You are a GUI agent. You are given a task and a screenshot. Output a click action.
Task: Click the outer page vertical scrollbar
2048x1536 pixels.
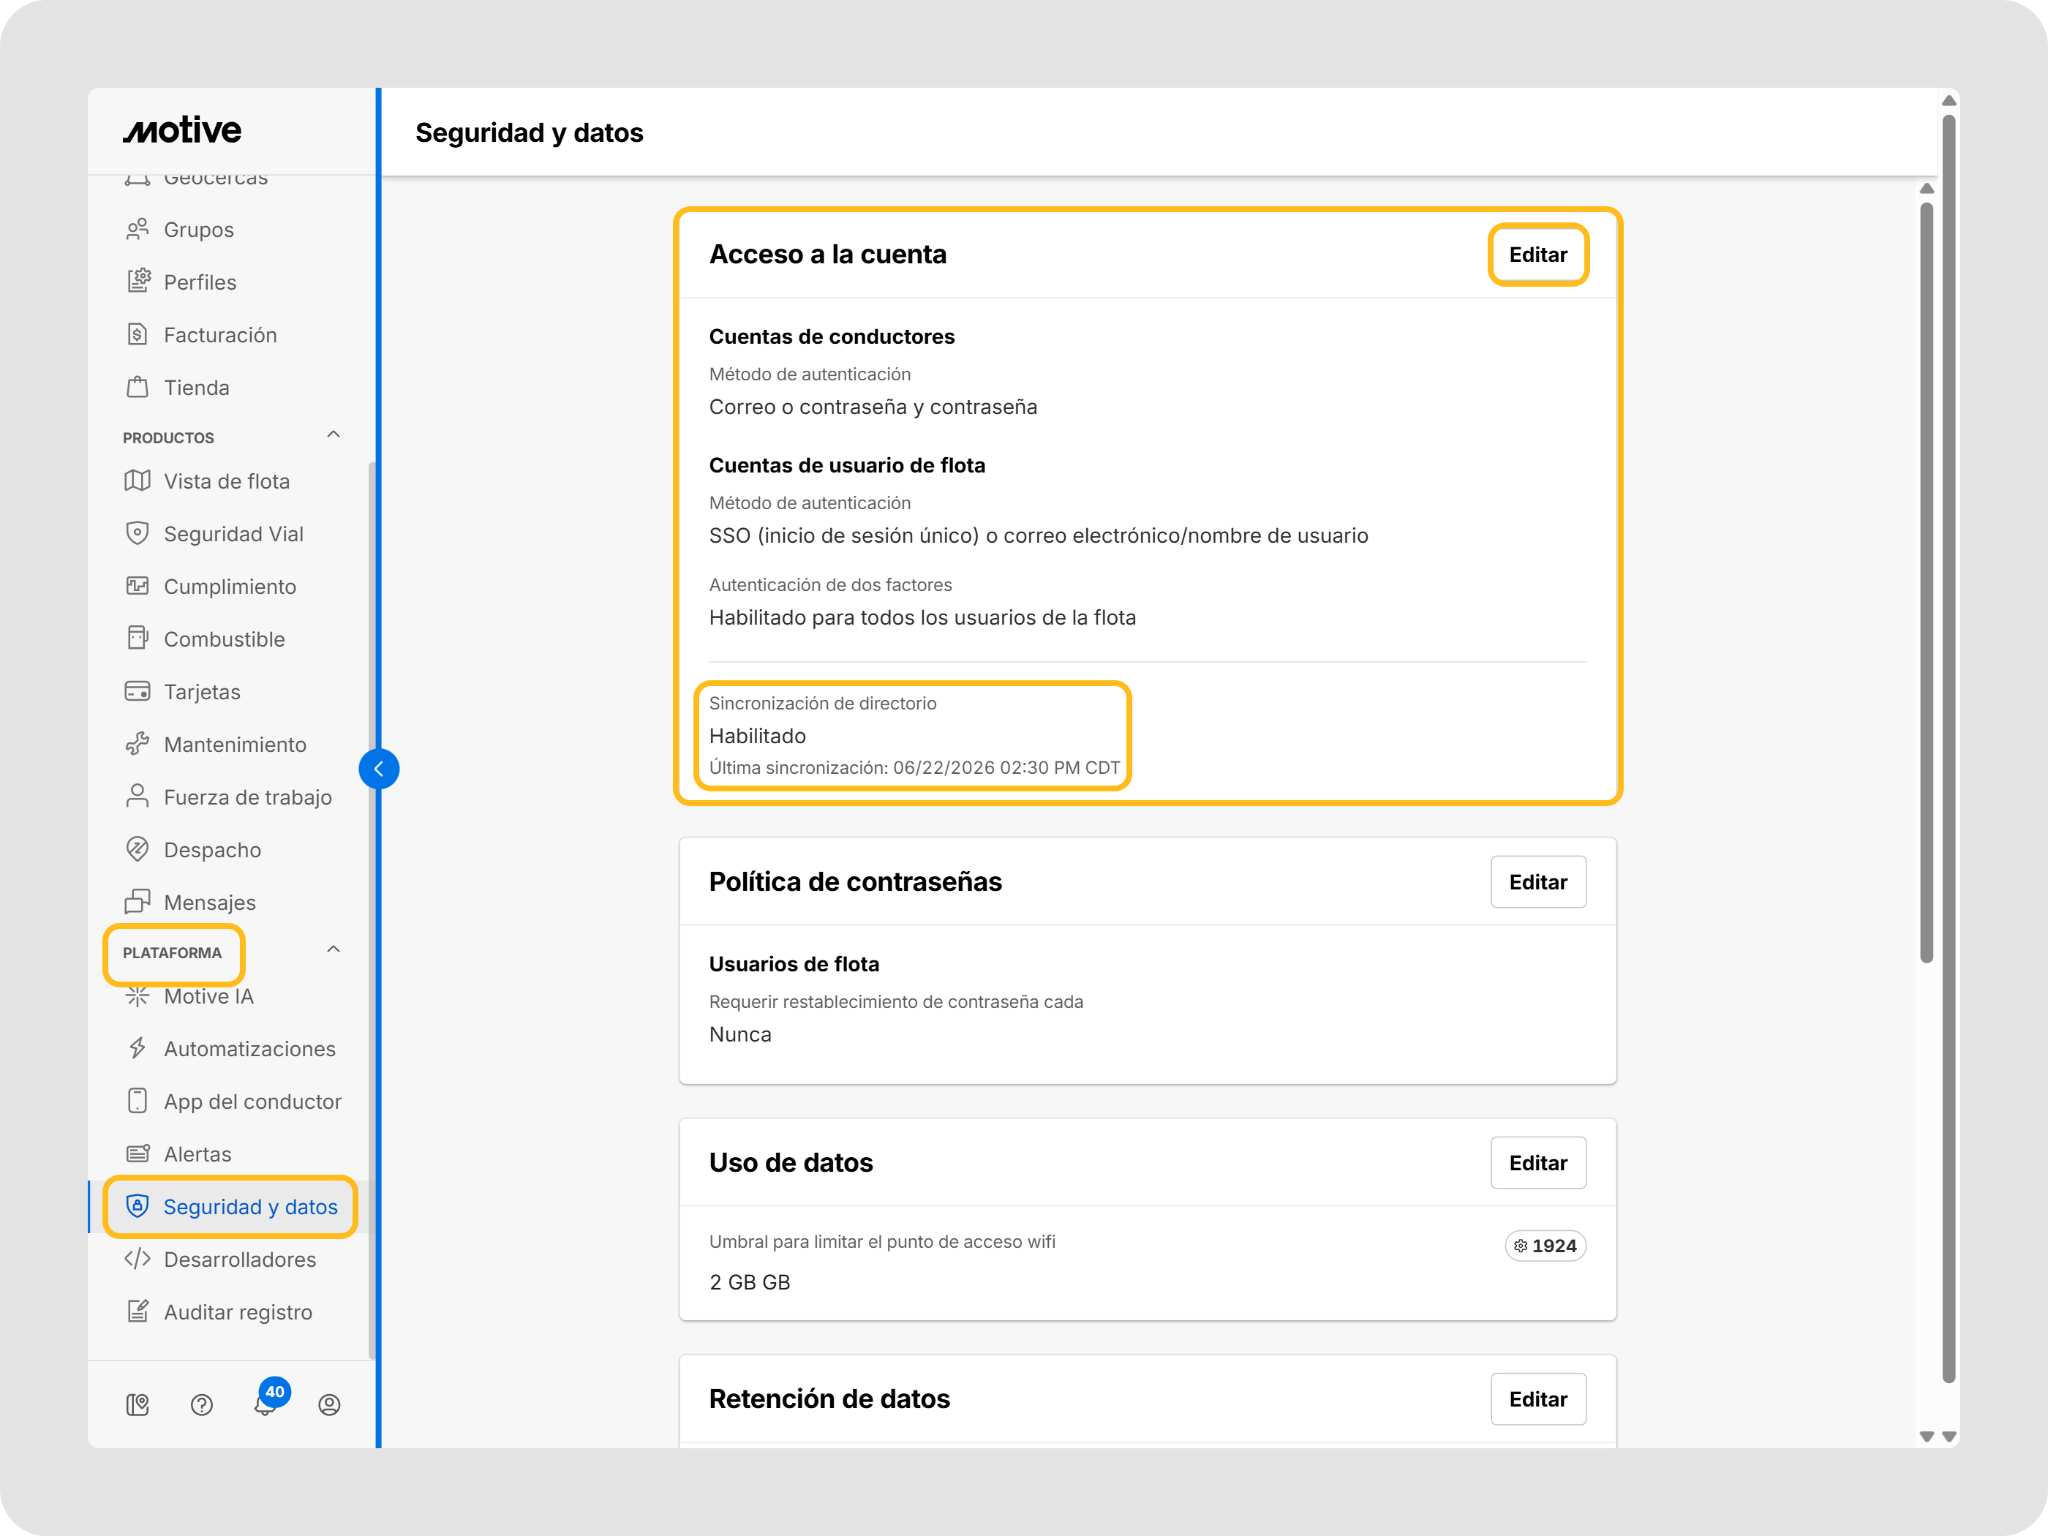[1949, 750]
